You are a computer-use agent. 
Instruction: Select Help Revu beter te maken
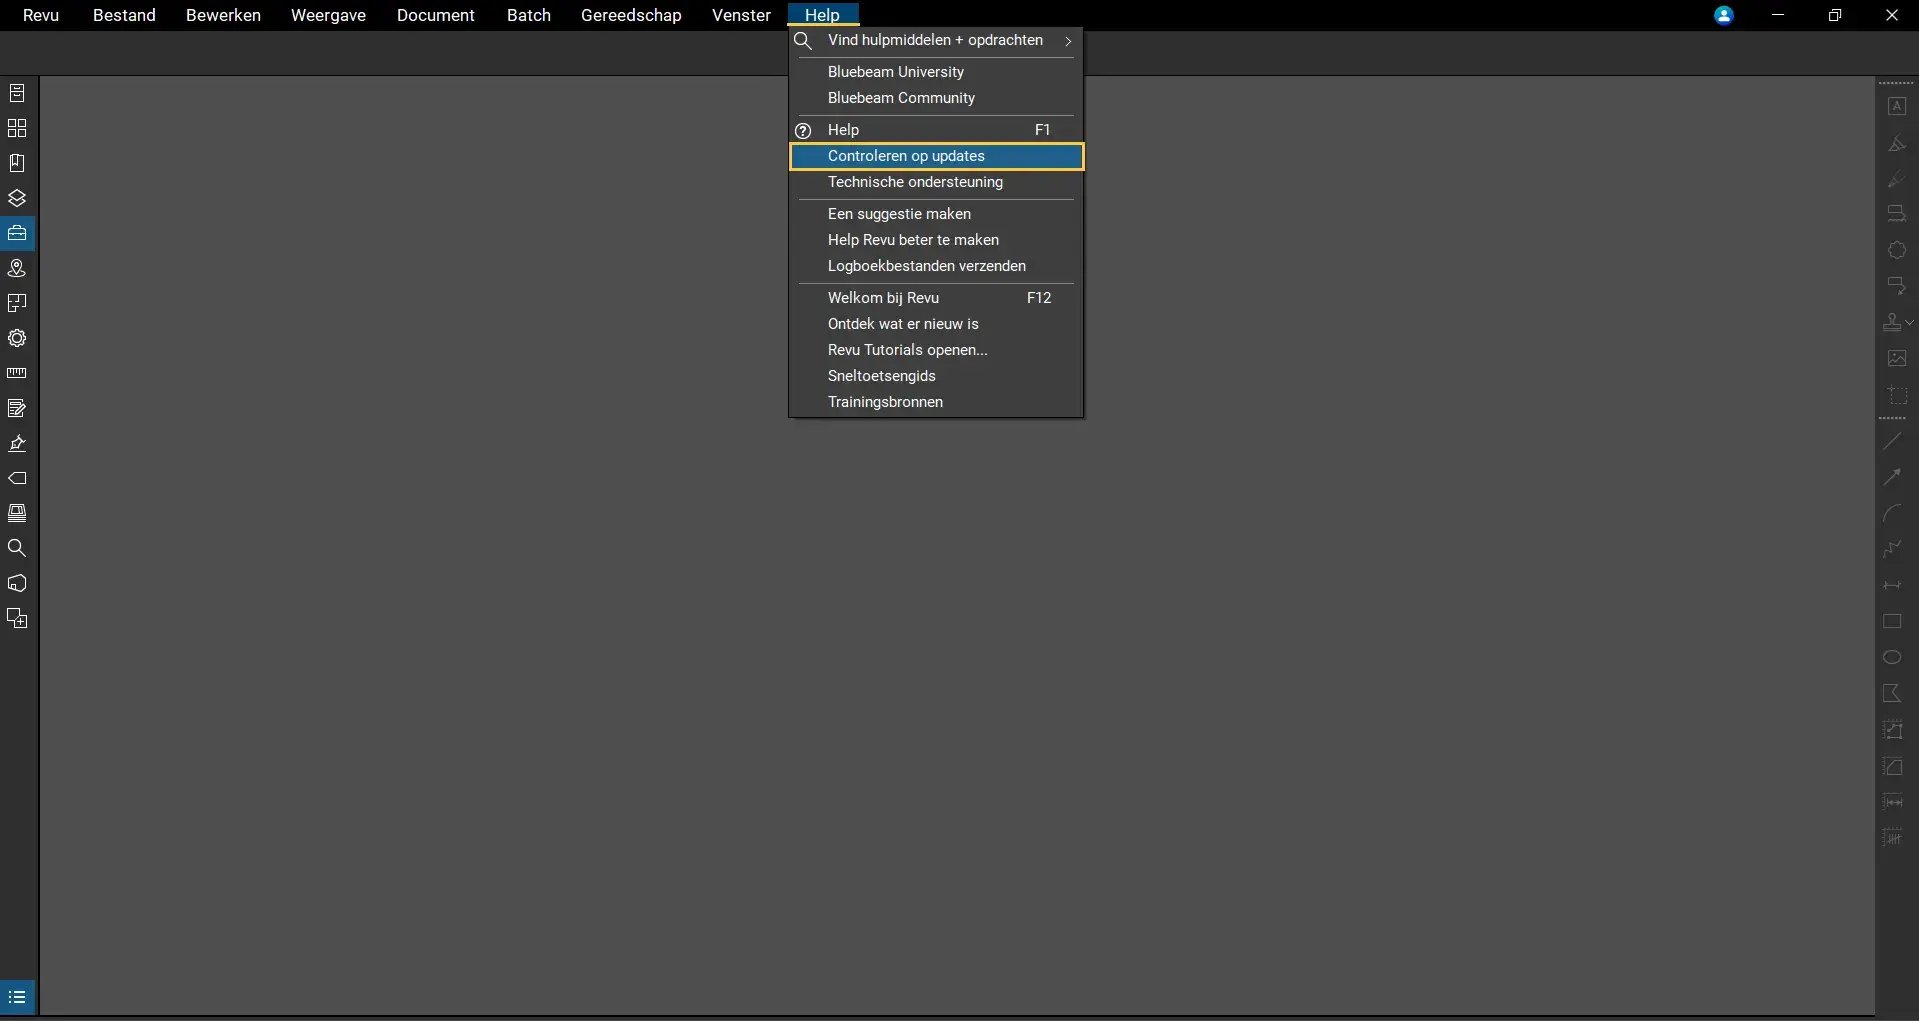[936, 240]
